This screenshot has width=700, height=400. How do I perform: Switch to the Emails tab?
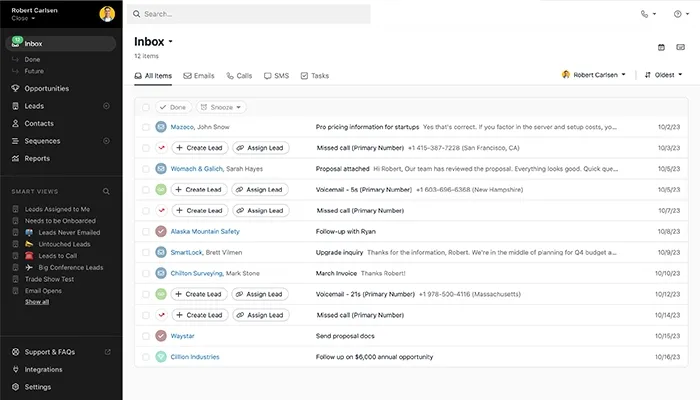click(198, 76)
